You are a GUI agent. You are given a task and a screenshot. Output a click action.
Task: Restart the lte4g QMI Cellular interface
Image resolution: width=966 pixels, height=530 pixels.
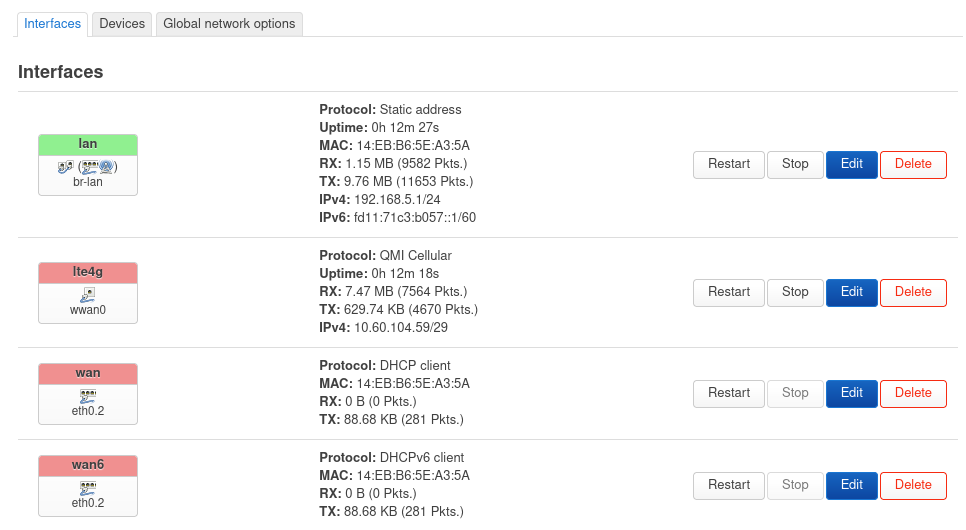[x=729, y=293]
